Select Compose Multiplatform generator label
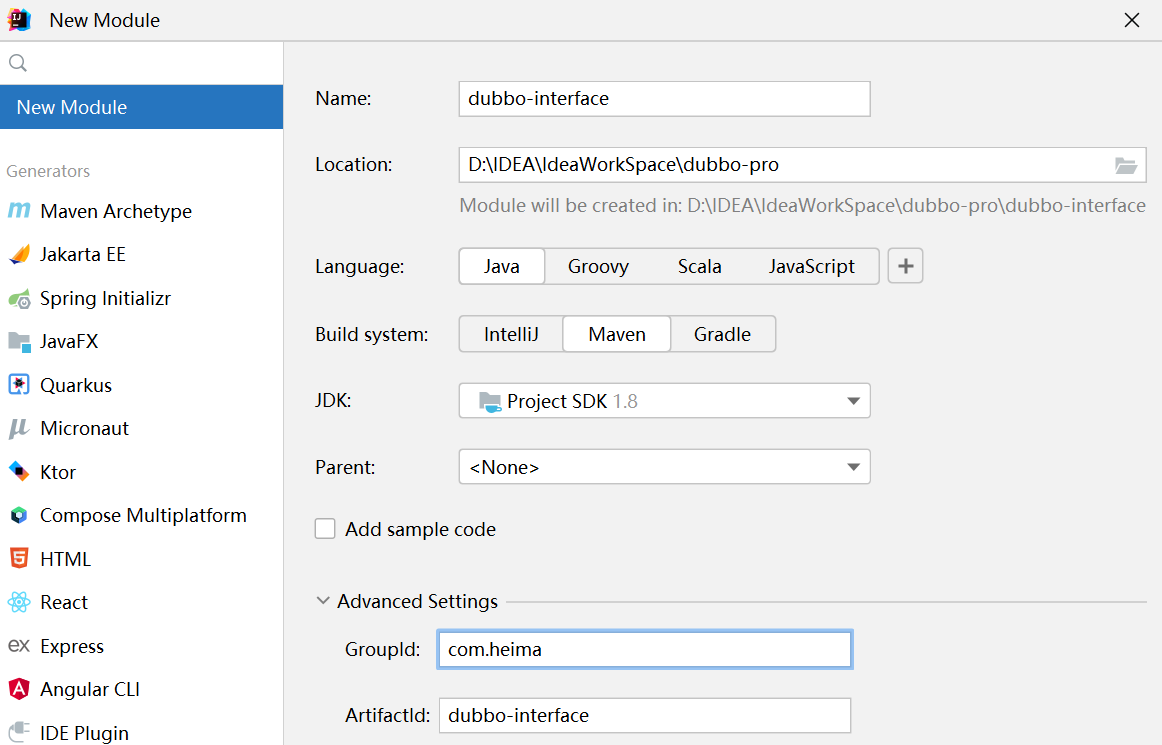The width and height of the screenshot is (1162, 745). (x=143, y=515)
